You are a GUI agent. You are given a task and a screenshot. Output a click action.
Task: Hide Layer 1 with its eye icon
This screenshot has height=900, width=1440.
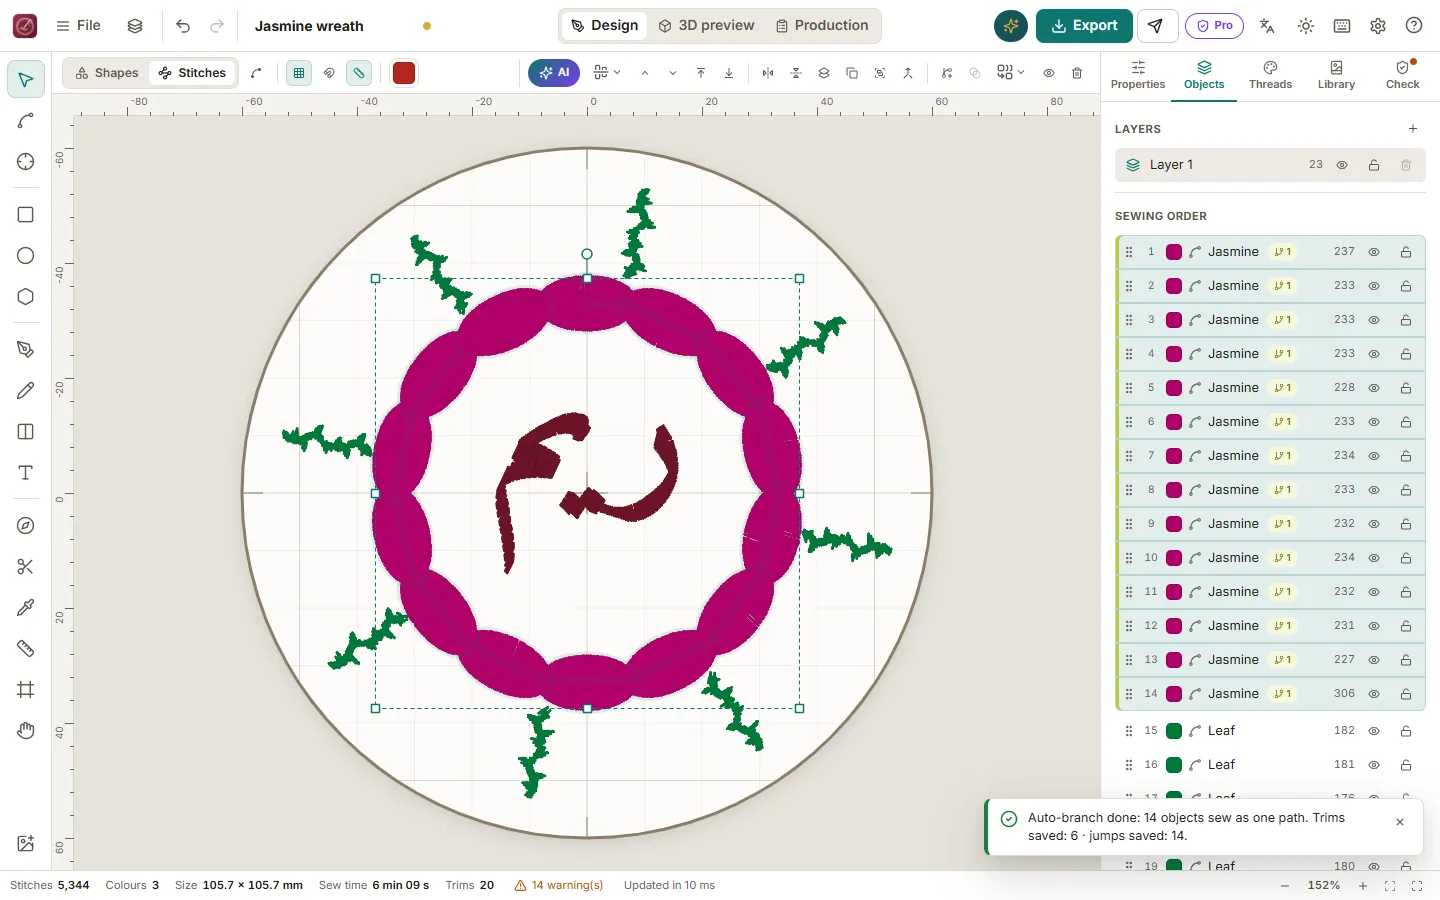pyautogui.click(x=1342, y=165)
